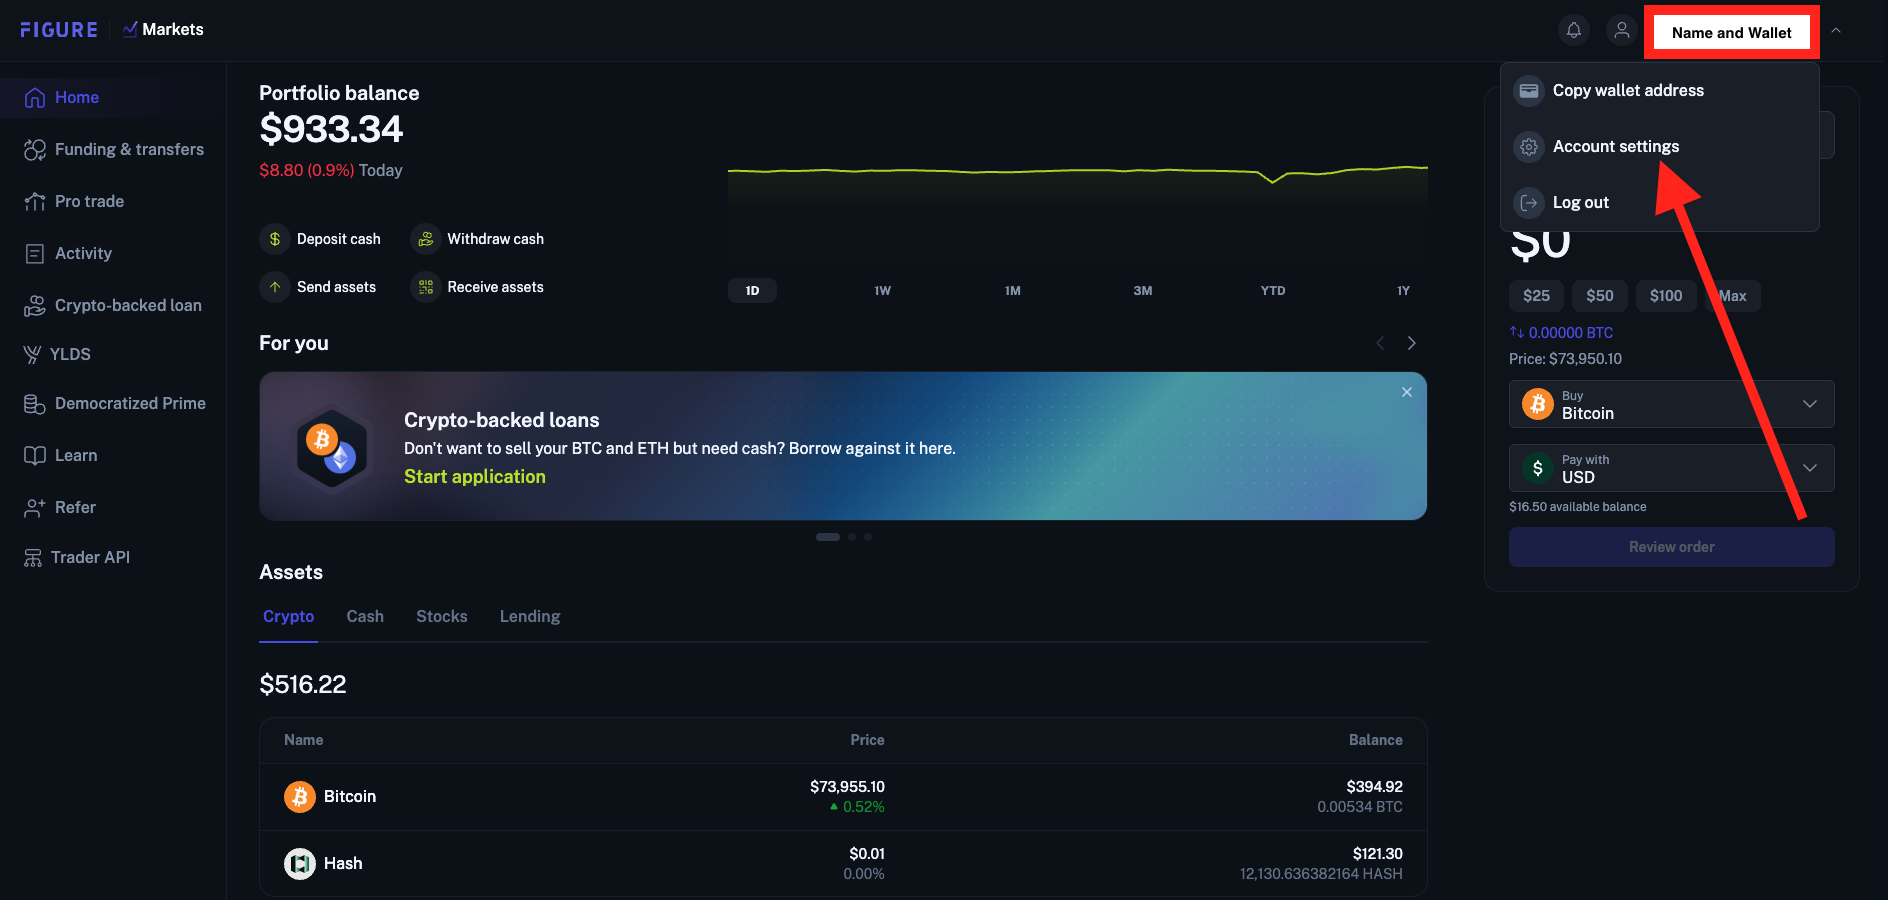
Task: Select the YTD chart range
Action: coord(1273,291)
